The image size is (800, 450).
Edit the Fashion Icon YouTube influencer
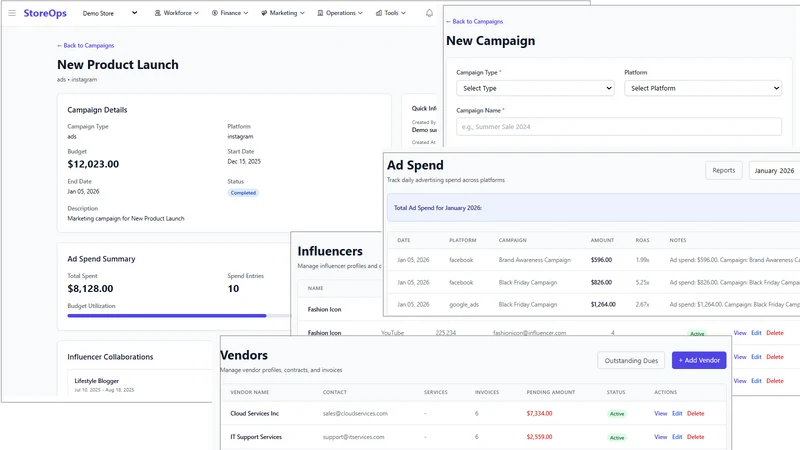click(x=756, y=333)
